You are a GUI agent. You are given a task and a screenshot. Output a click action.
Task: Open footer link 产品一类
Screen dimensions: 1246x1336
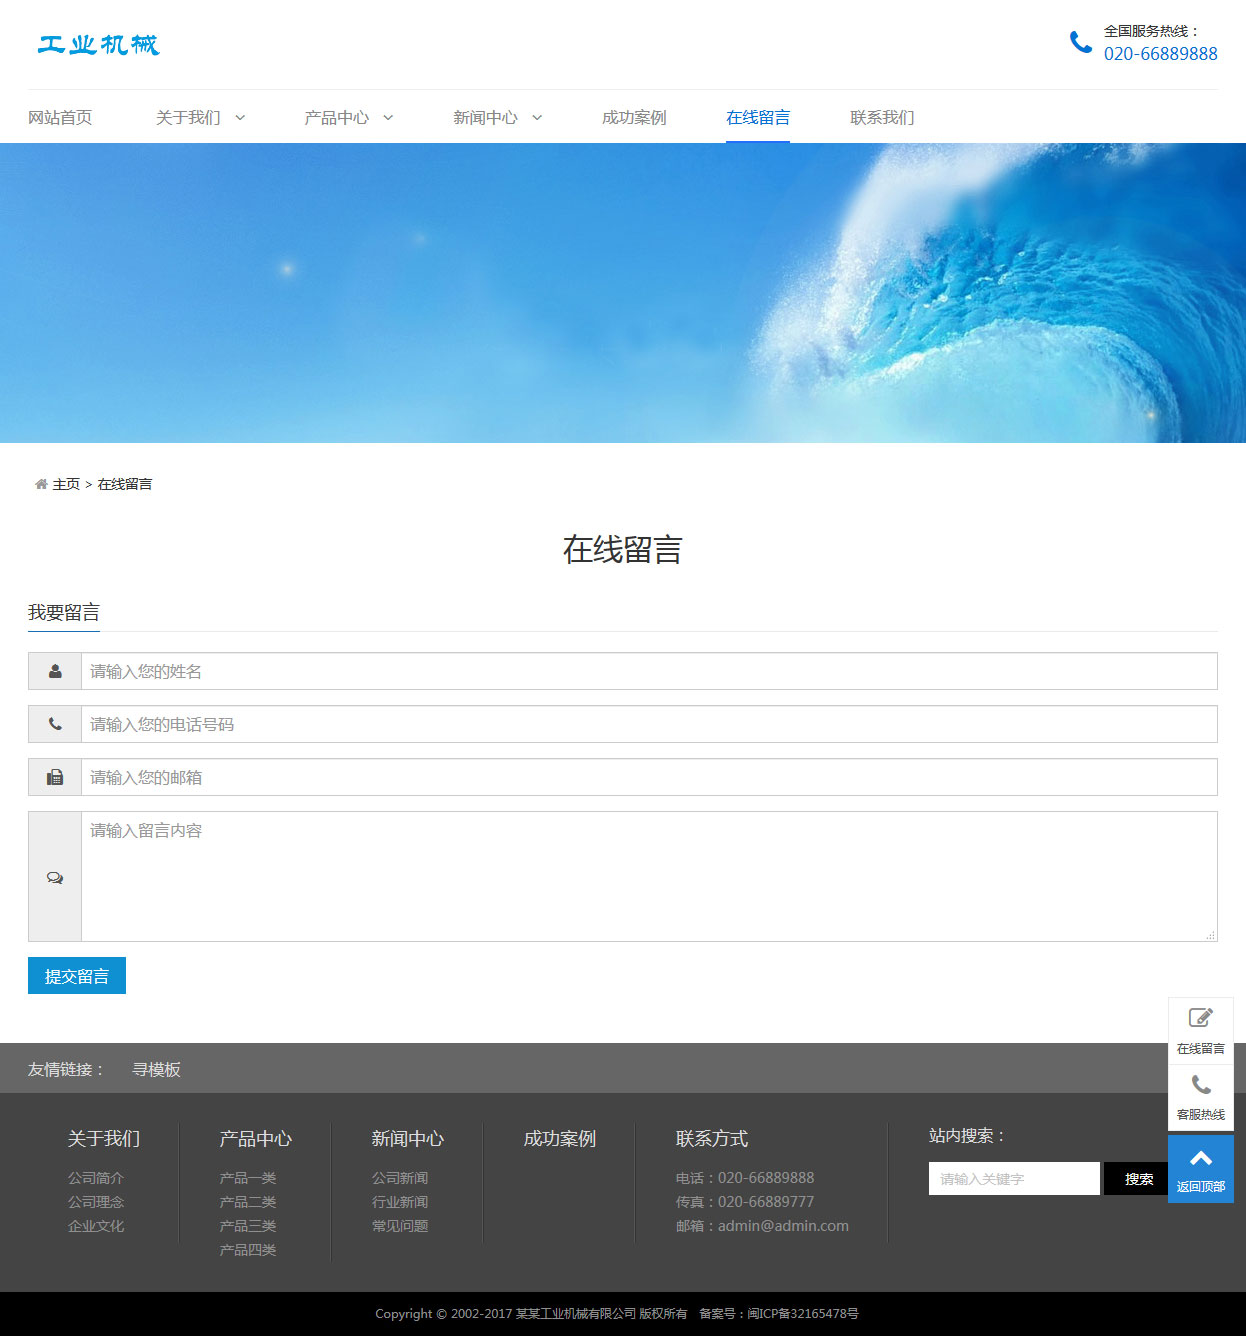(248, 1178)
